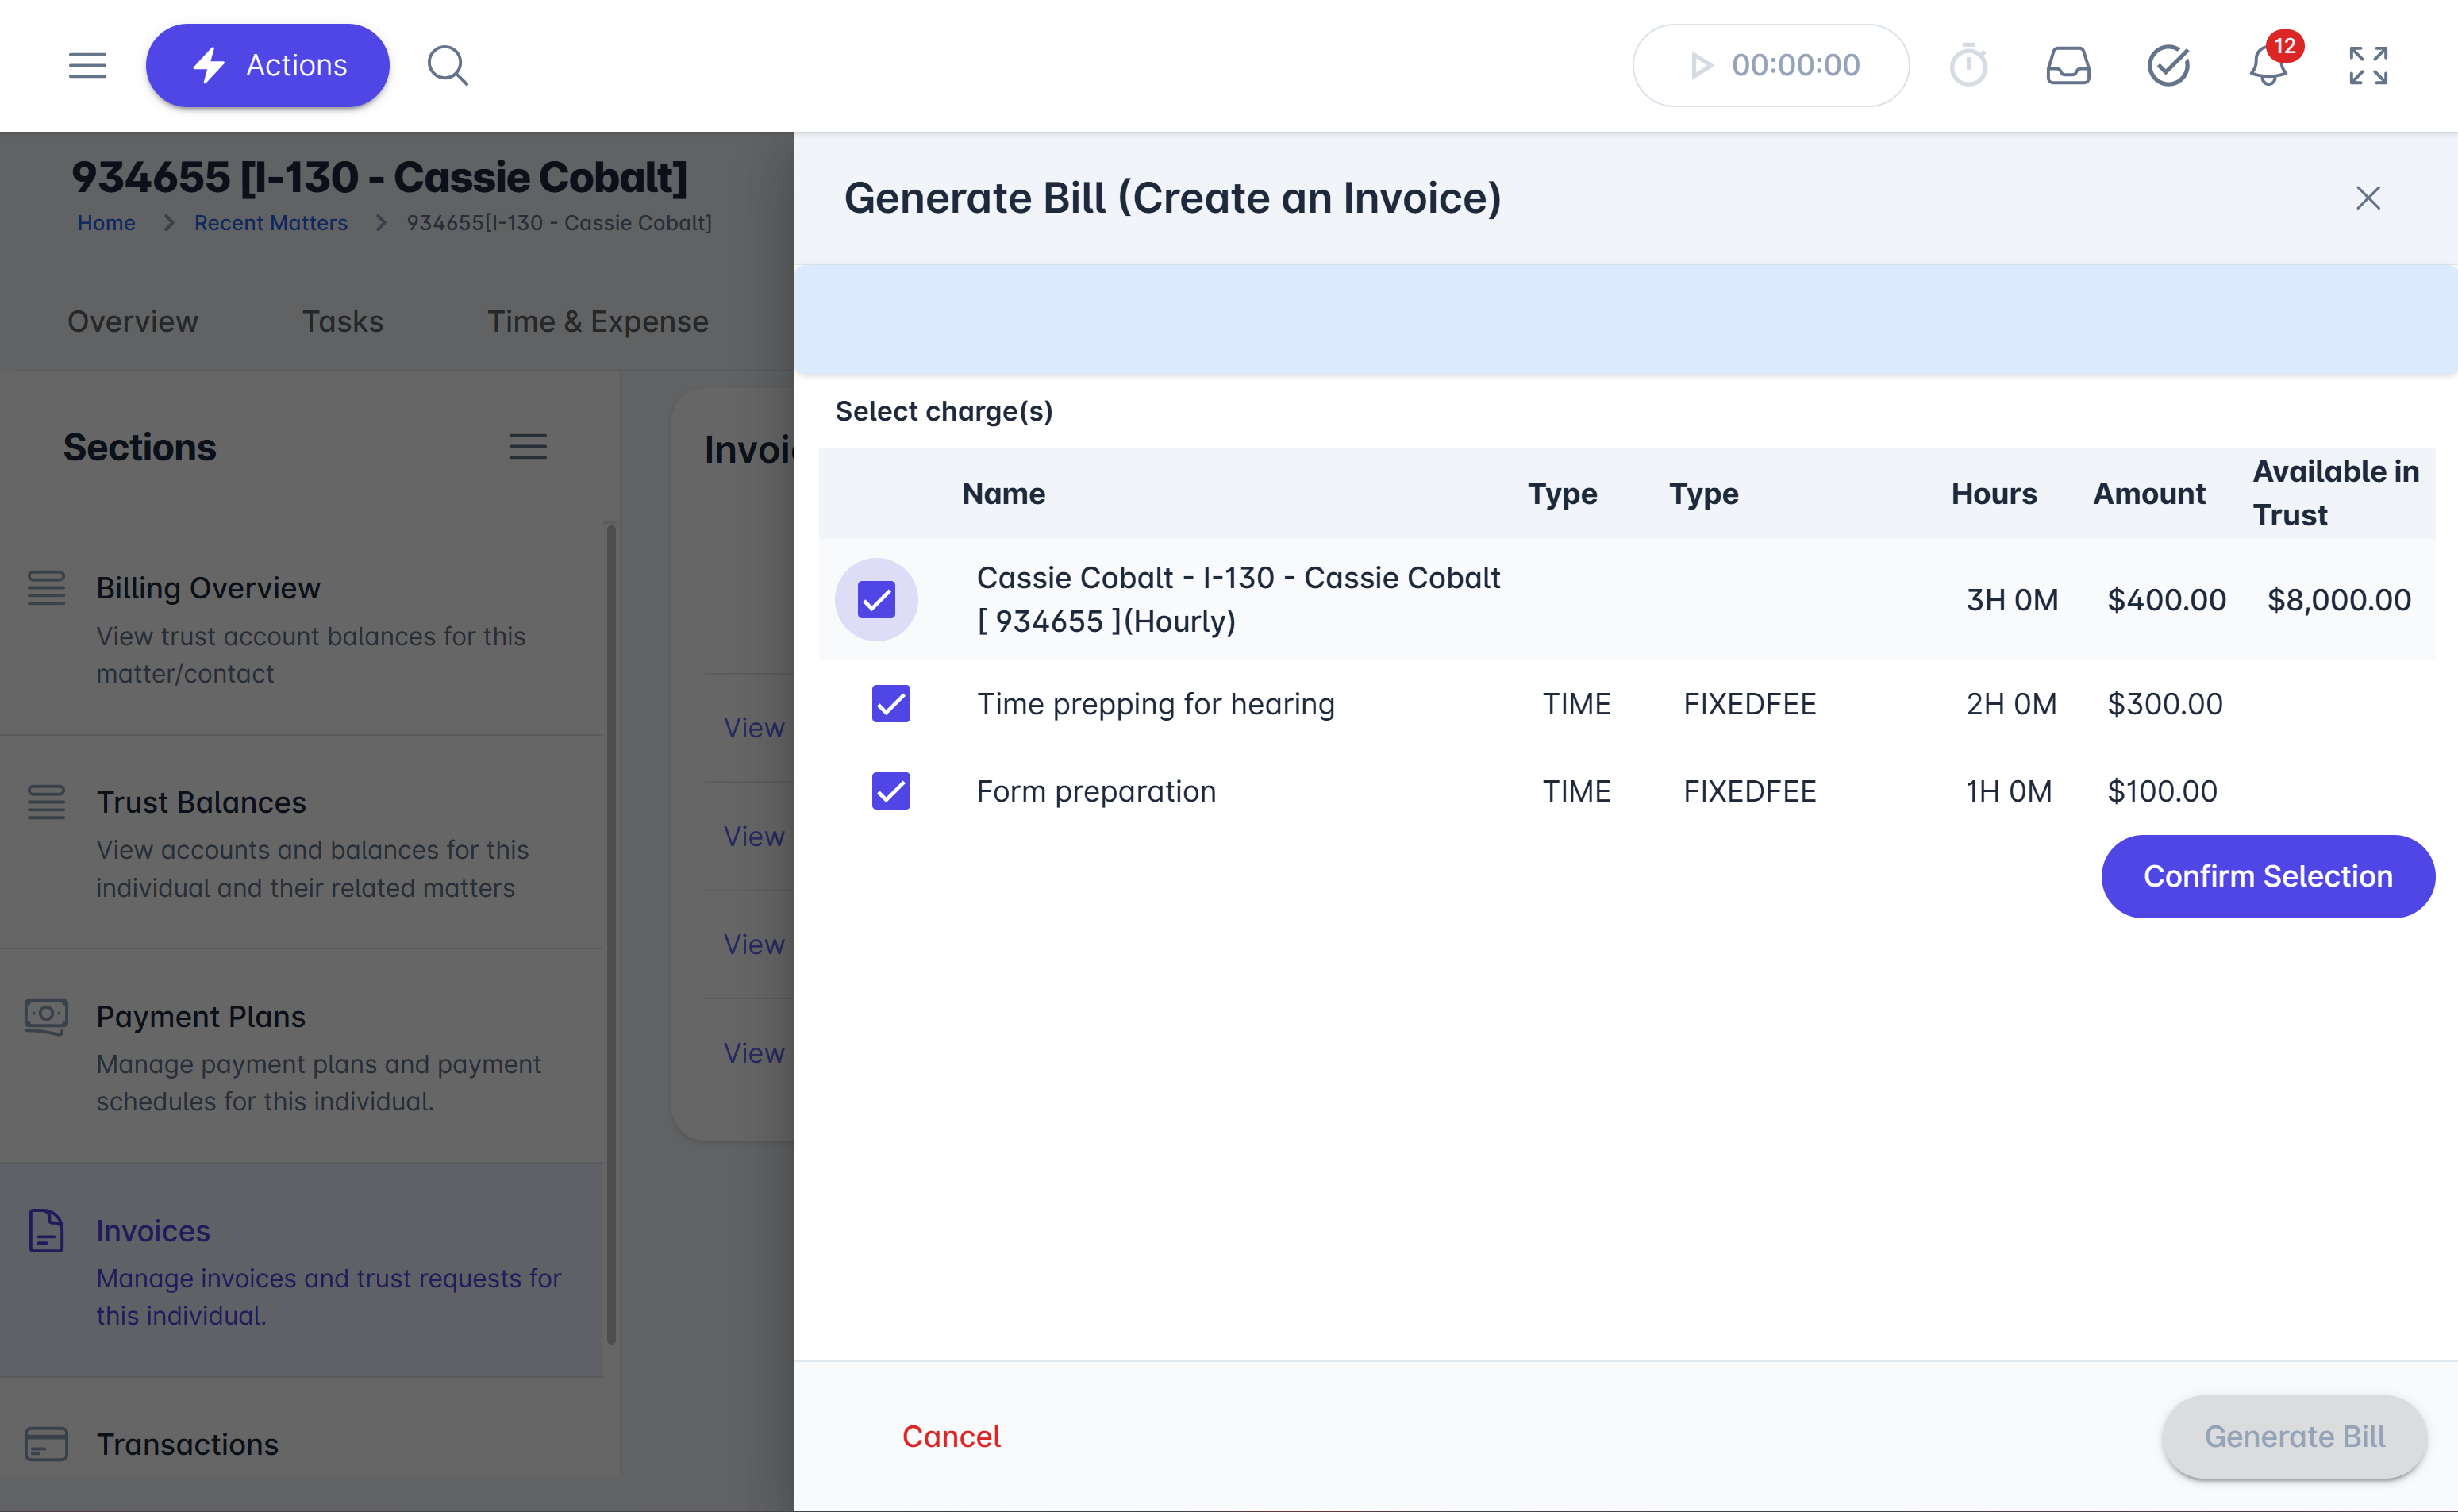Screen dimensions: 2458x1512
Task: Click the Billing Overview list icon
Action: point(46,588)
